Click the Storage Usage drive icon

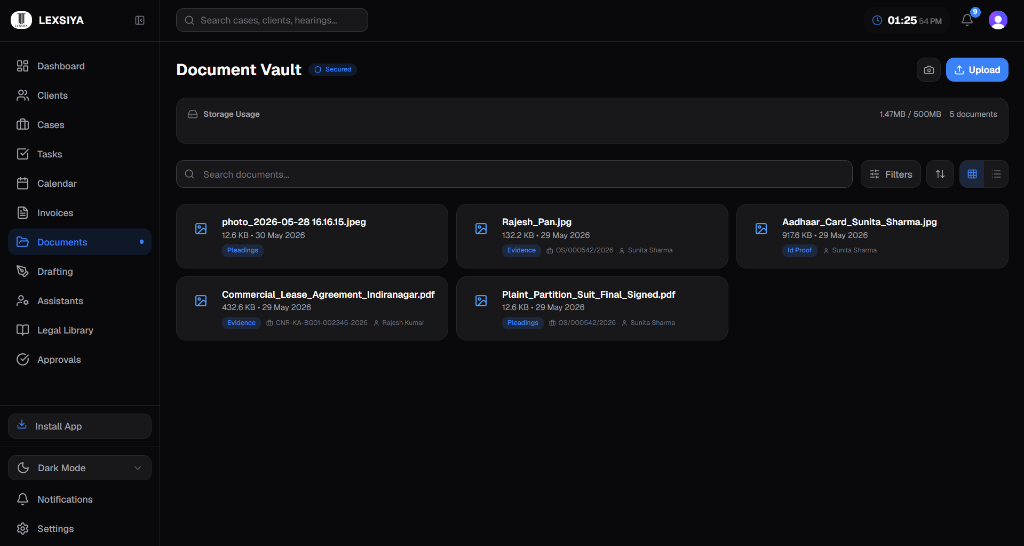click(x=193, y=114)
